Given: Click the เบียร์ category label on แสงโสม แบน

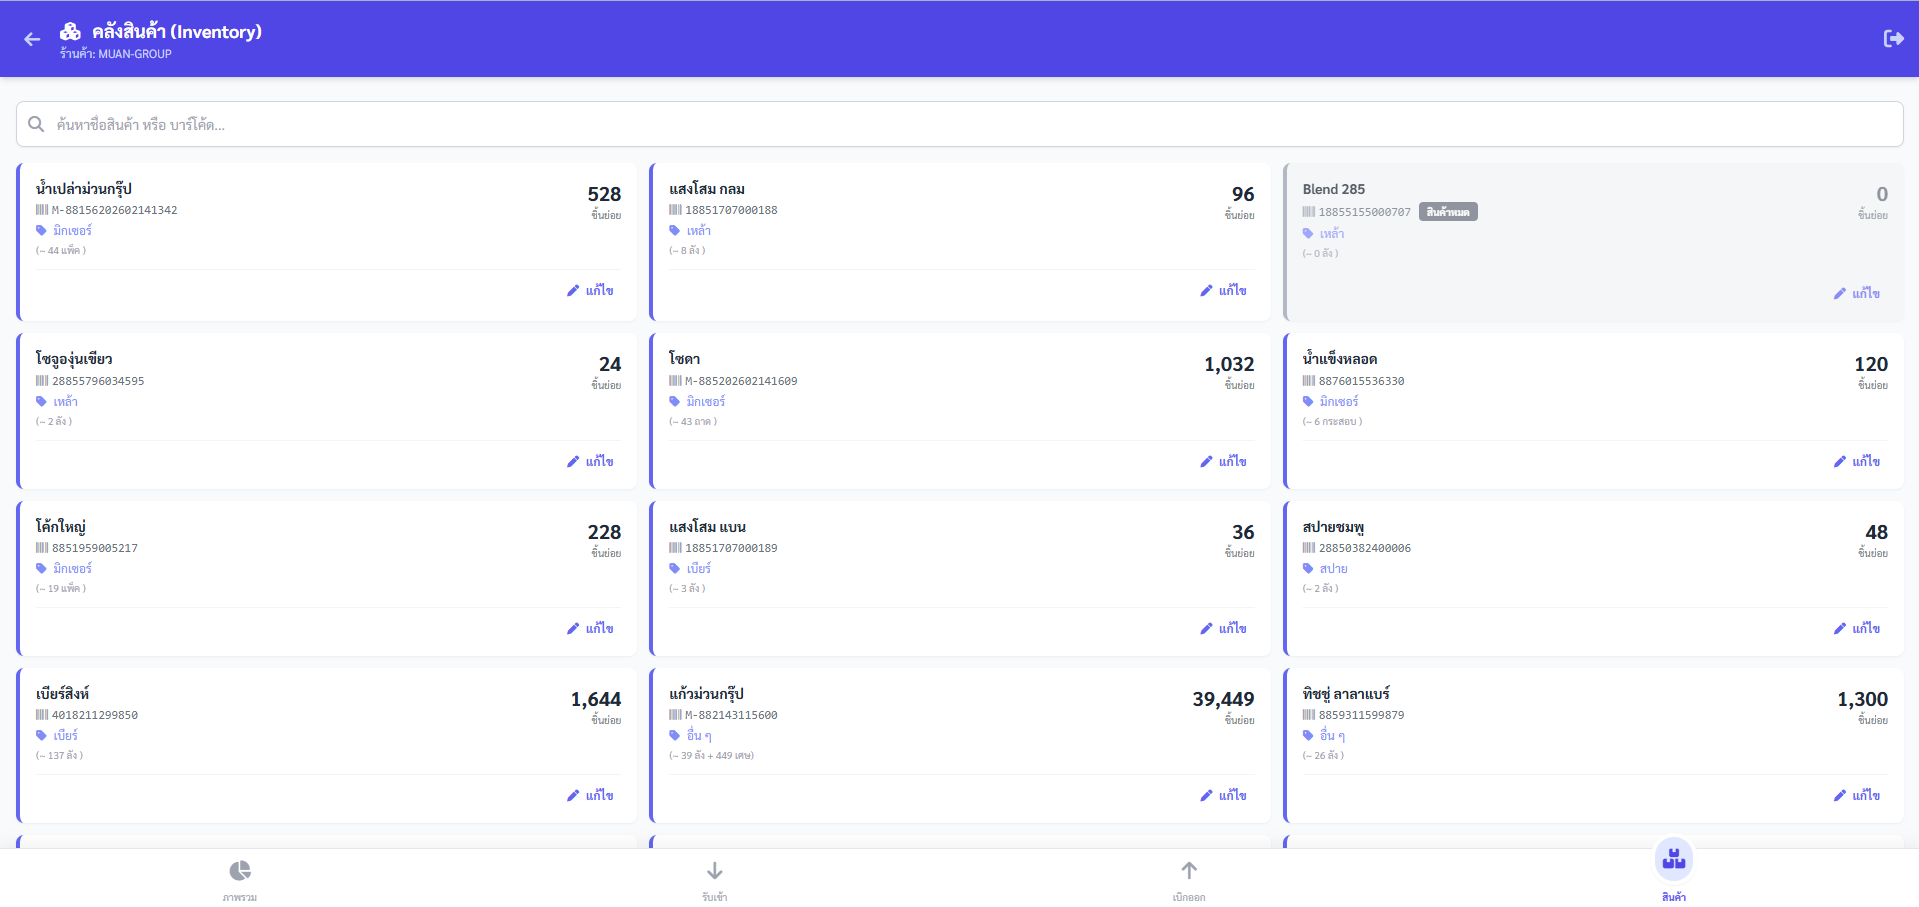Looking at the screenshot, I should pos(699,569).
